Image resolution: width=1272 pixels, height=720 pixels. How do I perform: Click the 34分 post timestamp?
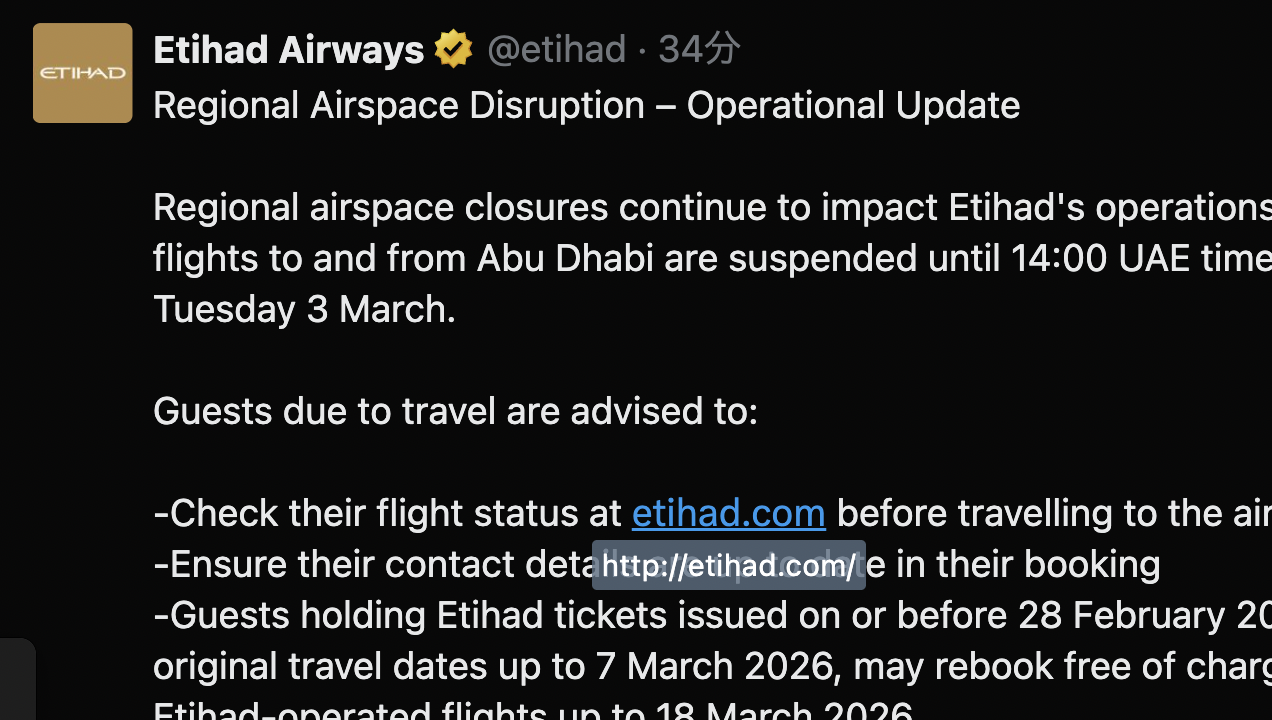(x=699, y=49)
